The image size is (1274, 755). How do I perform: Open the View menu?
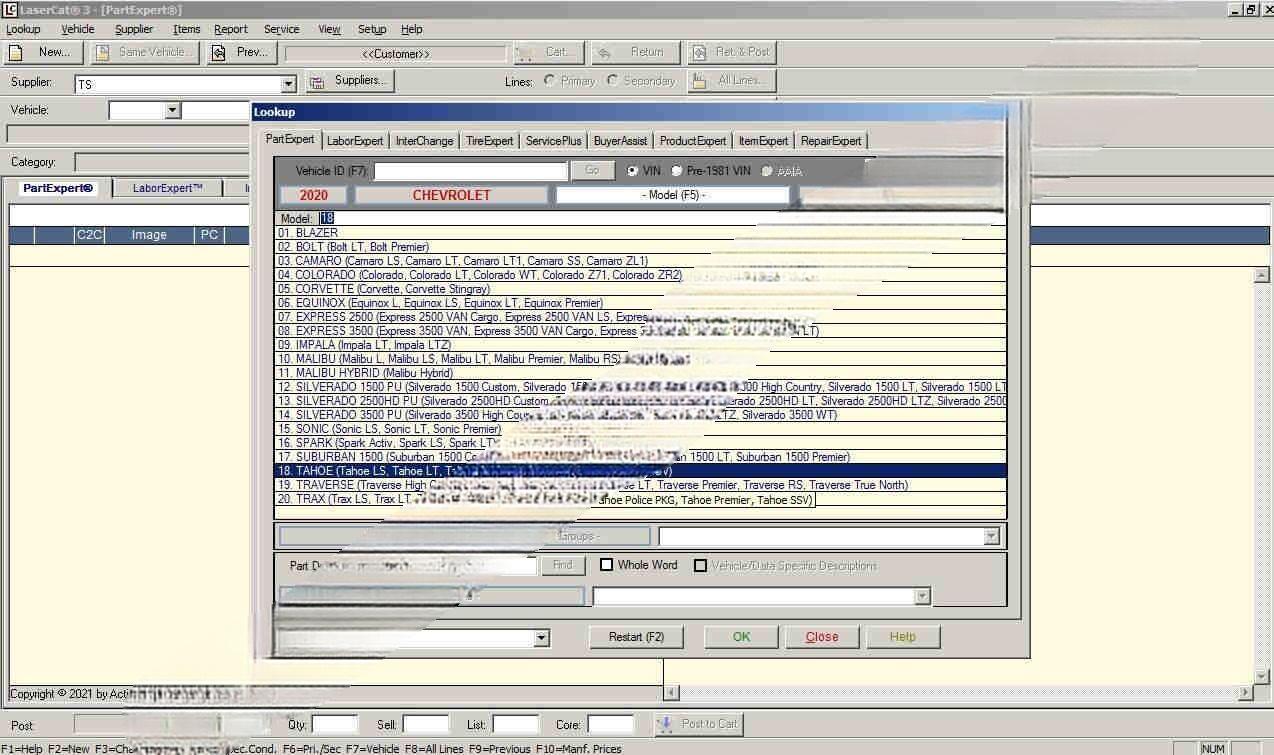329,29
